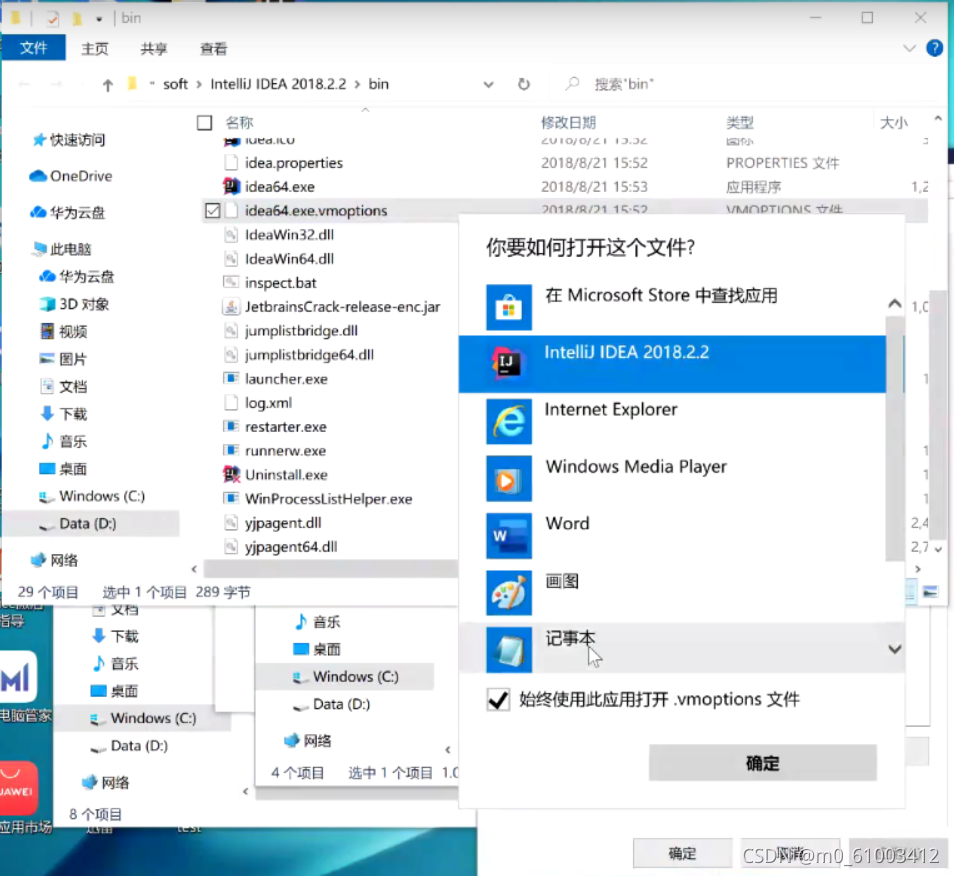This screenshot has height=876, width=954.
Task: Click the 下载 arrow icon in bin window
Action: 47,414
